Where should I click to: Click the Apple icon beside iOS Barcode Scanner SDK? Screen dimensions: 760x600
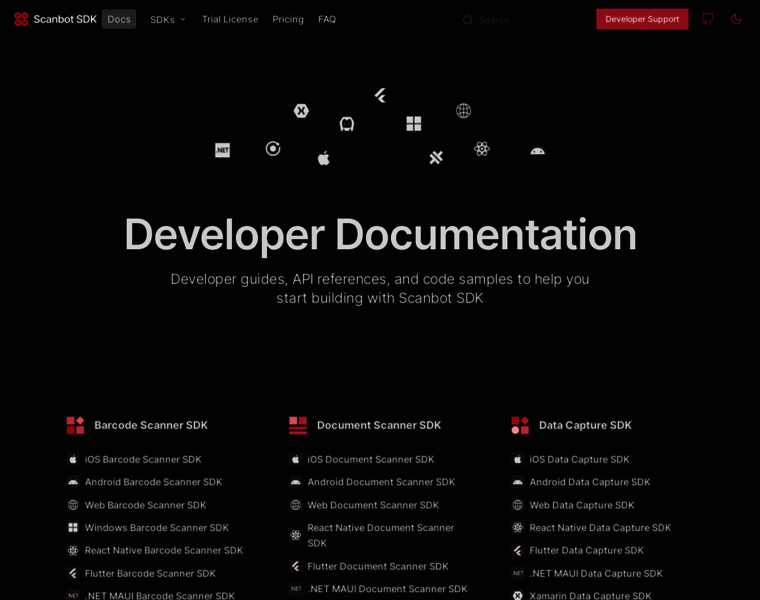click(73, 459)
